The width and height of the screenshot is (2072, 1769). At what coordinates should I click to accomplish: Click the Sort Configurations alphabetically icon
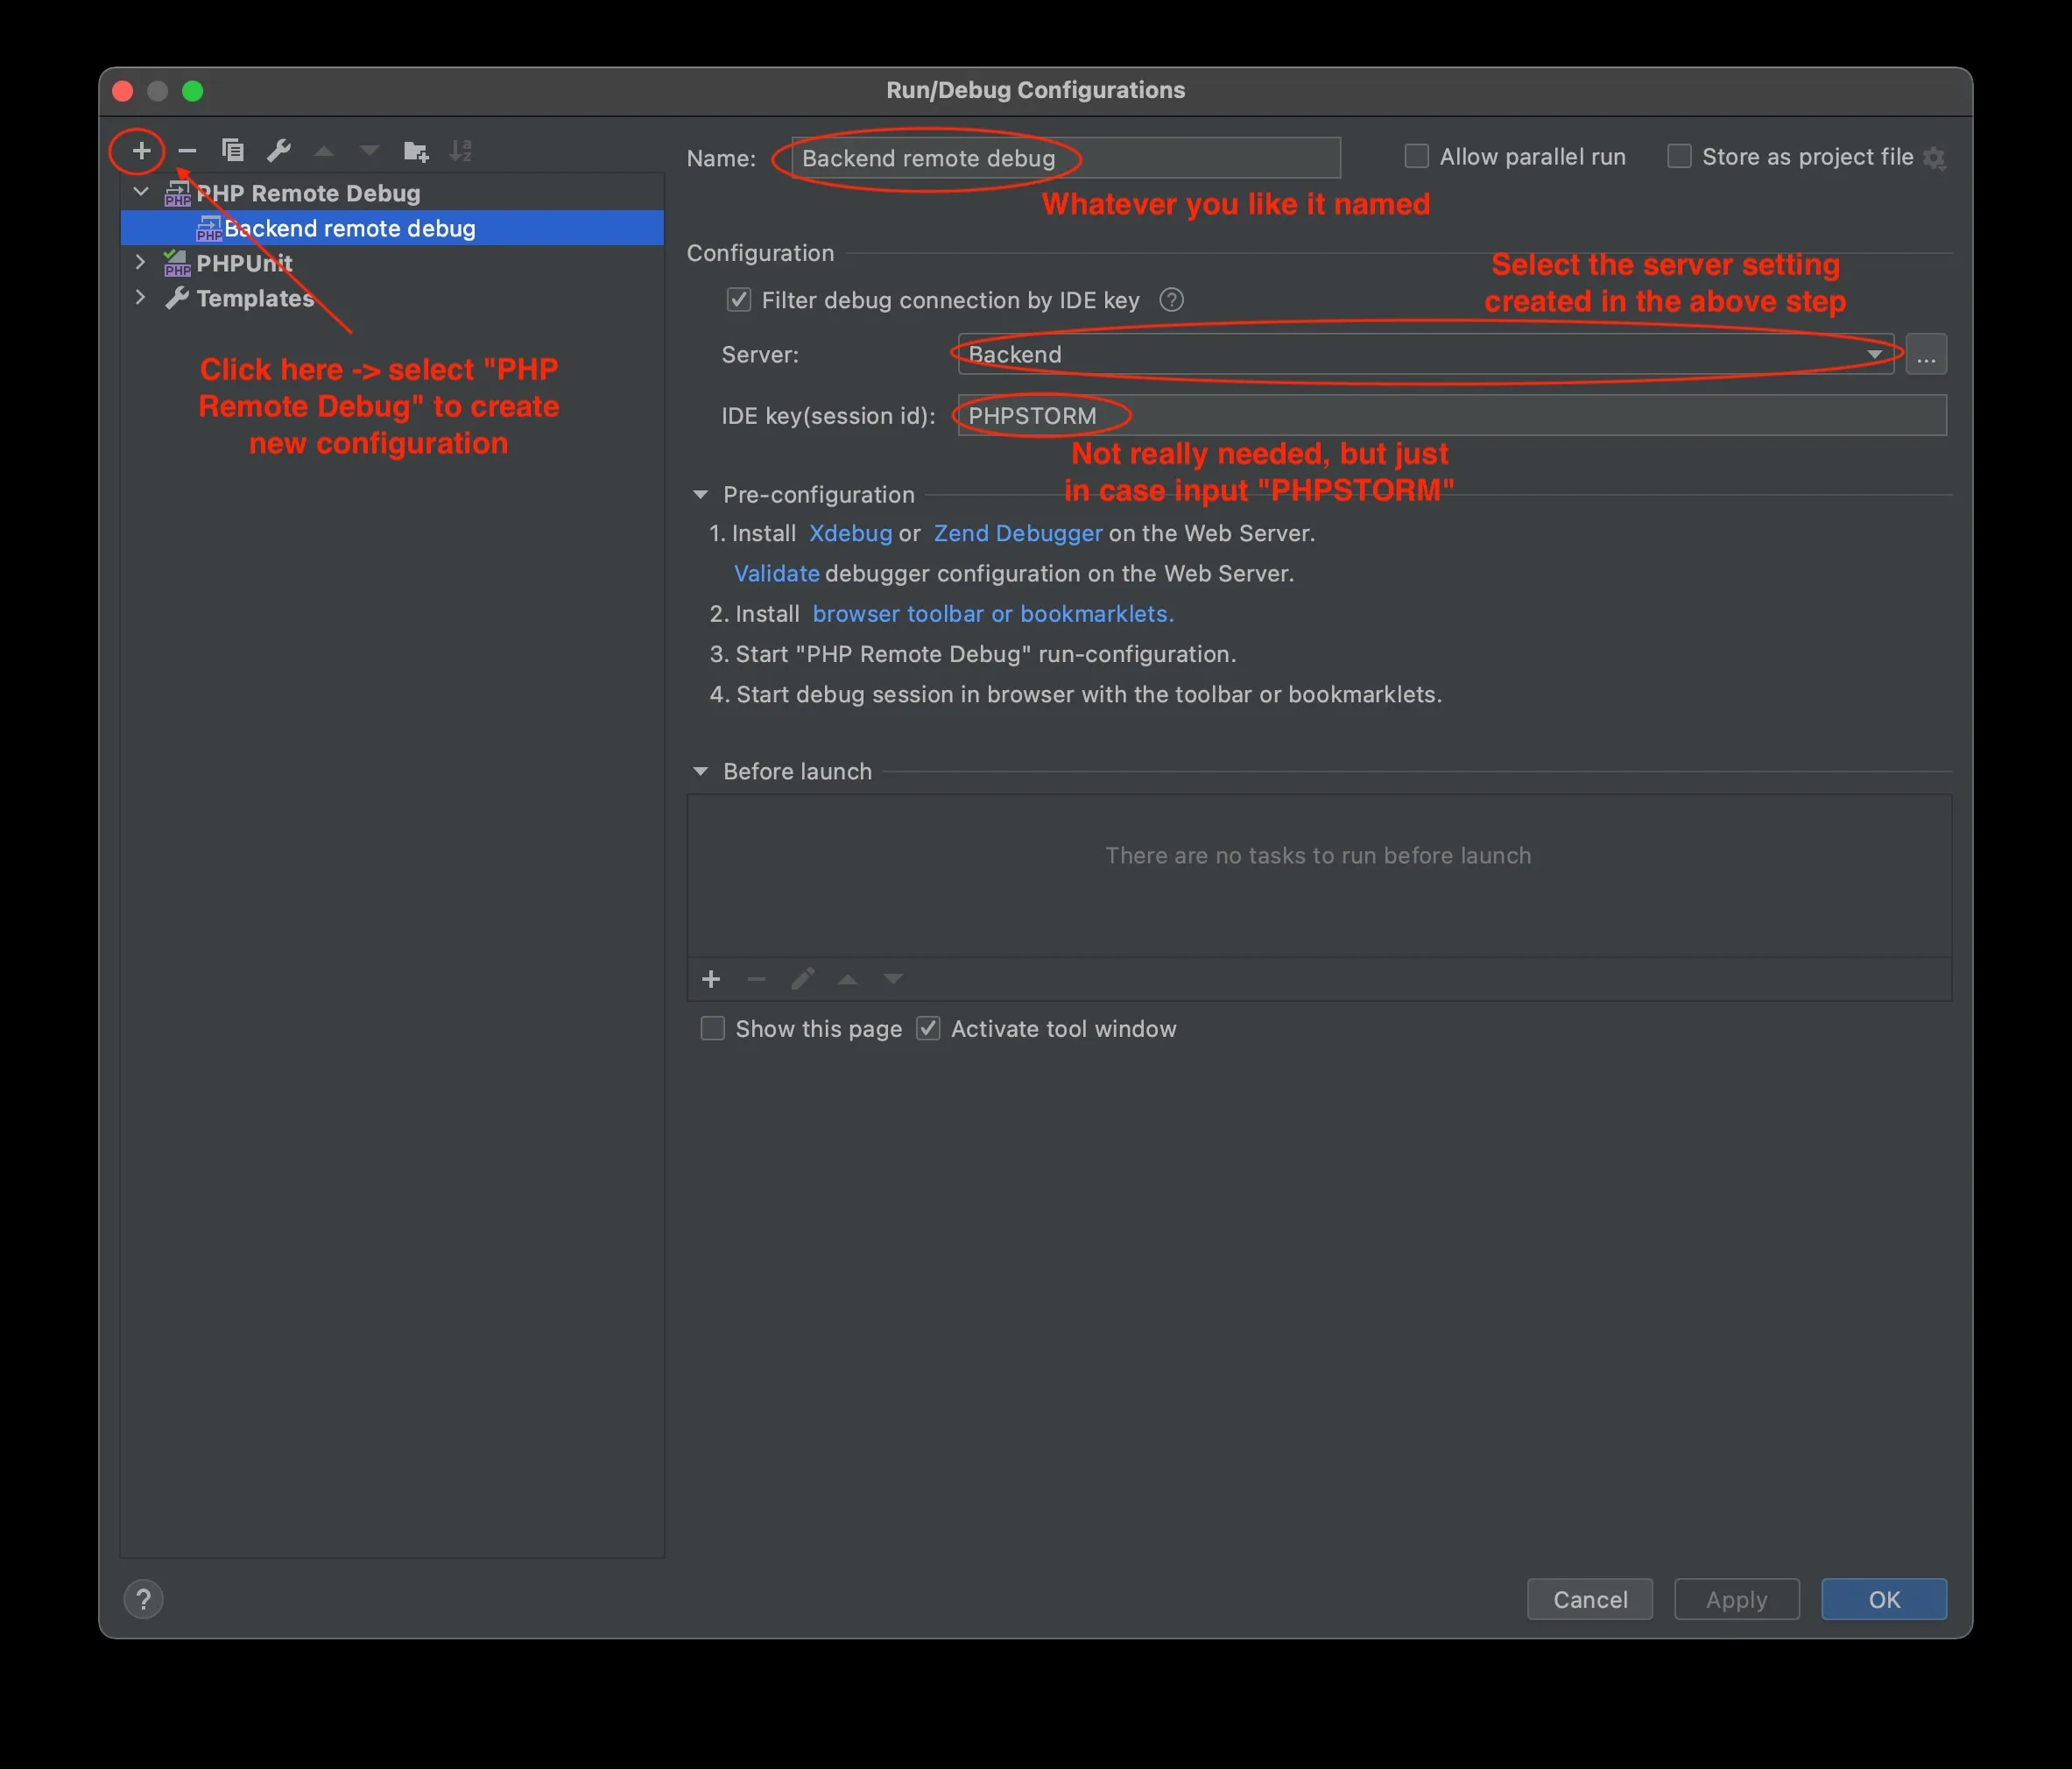click(461, 150)
